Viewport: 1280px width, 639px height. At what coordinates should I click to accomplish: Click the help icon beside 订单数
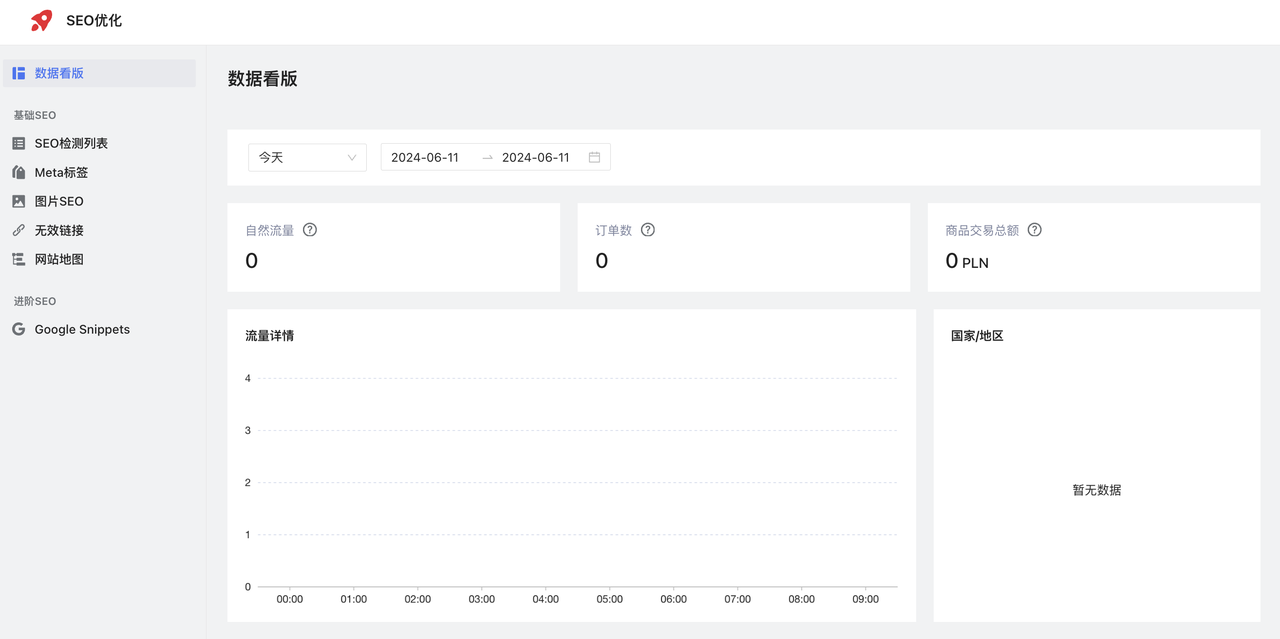pyautogui.click(x=648, y=230)
